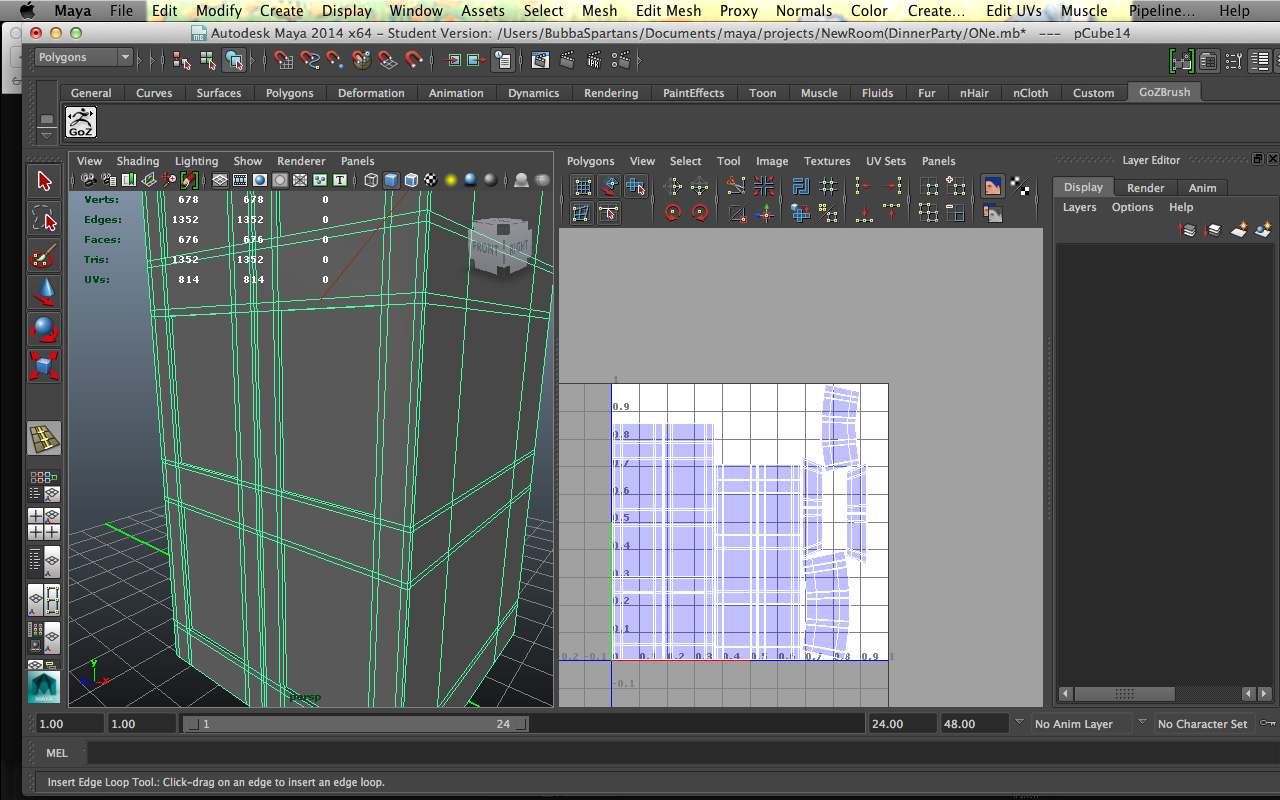Open the shelf options arrow menu

(46, 133)
